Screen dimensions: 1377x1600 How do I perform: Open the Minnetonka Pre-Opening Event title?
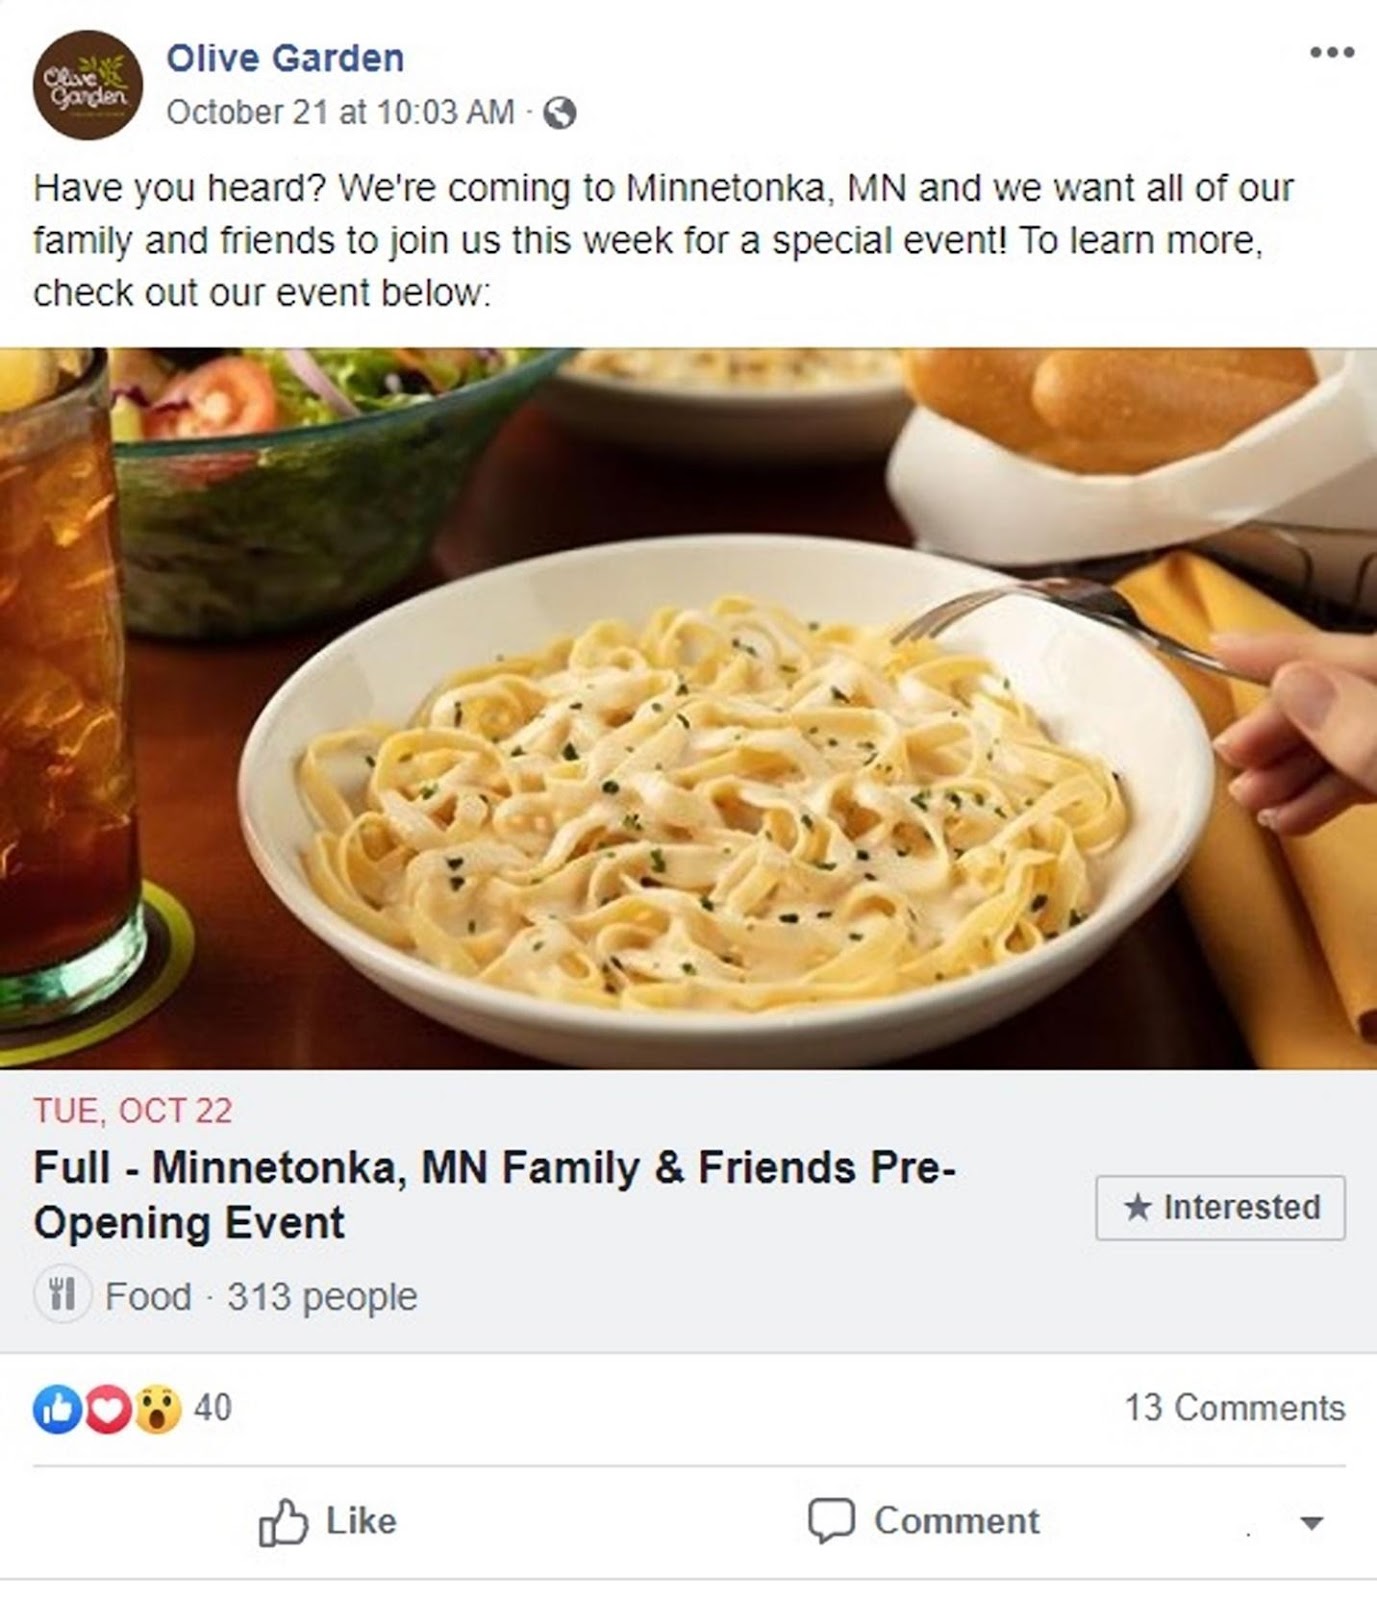point(494,1195)
